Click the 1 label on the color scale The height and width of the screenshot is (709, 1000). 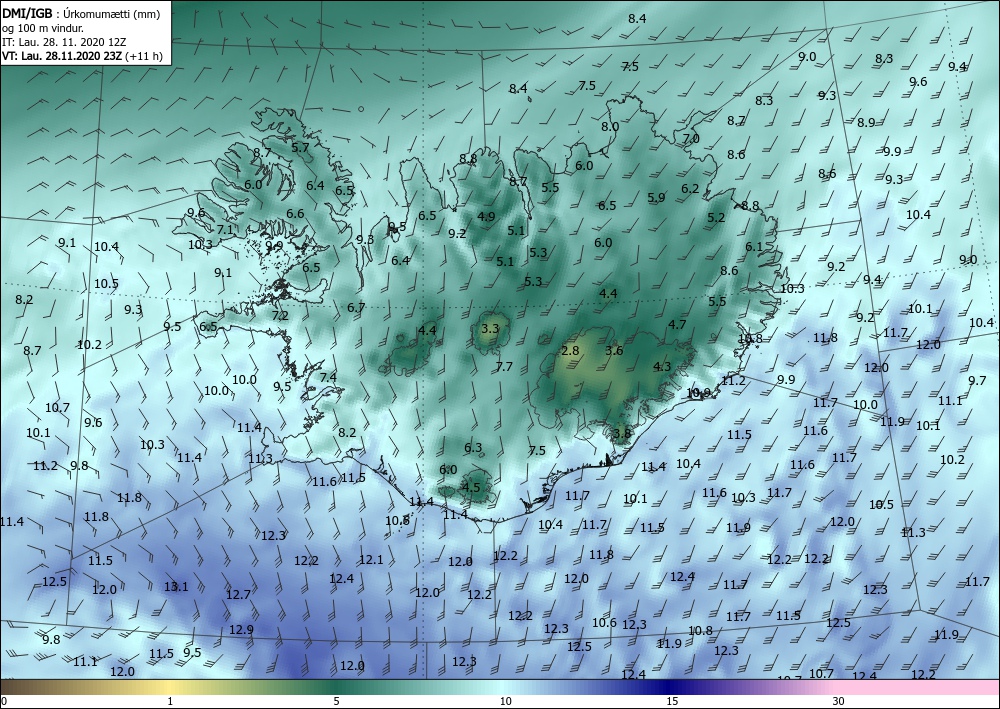pyautogui.click(x=170, y=702)
